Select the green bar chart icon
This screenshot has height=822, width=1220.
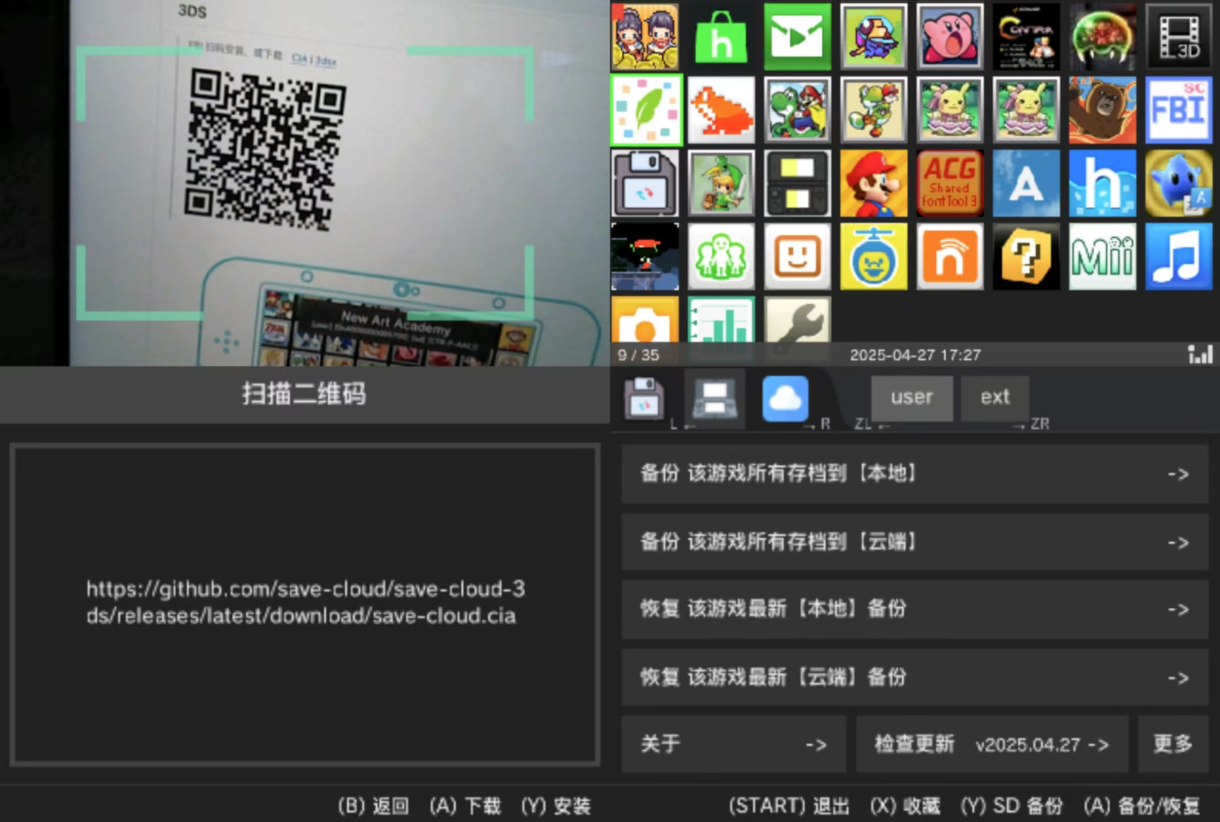tap(721, 319)
